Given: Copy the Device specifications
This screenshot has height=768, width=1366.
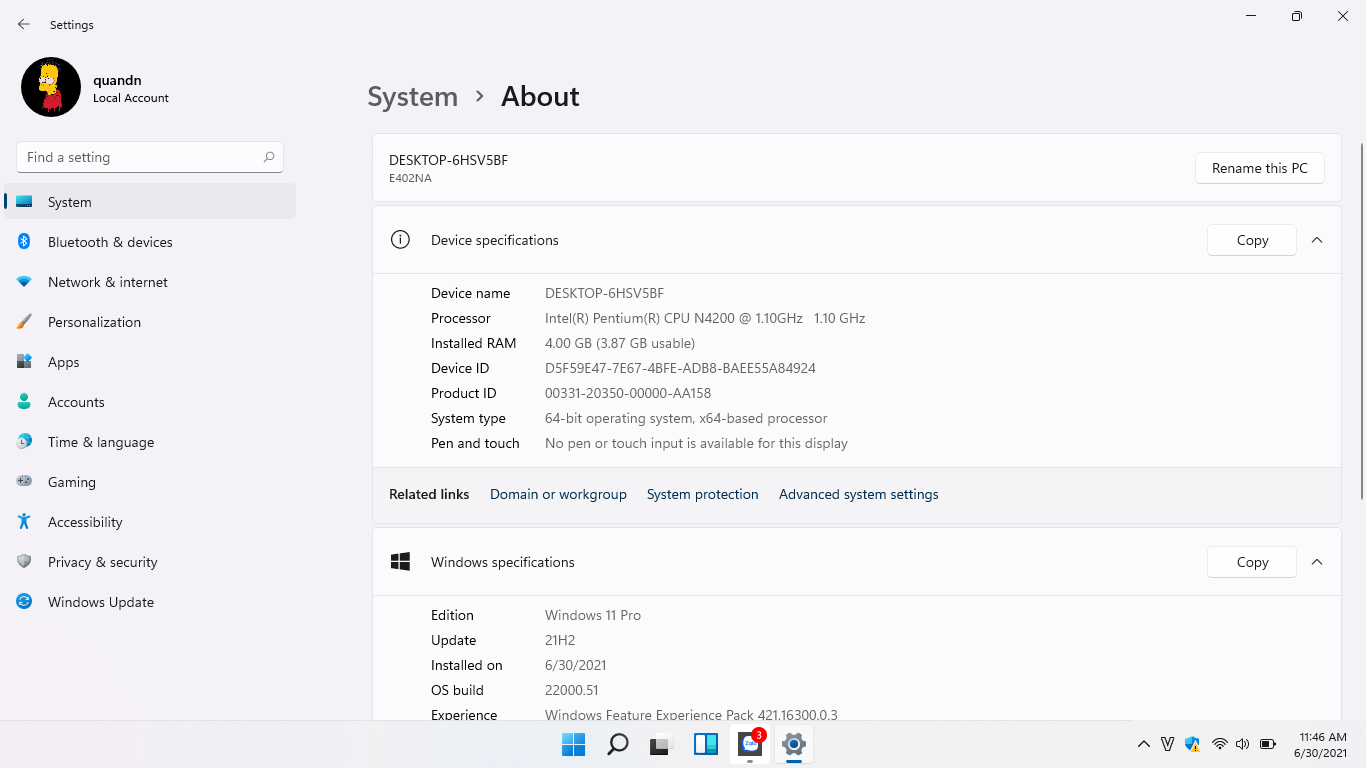Looking at the screenshot, I should coord(1252,240).
